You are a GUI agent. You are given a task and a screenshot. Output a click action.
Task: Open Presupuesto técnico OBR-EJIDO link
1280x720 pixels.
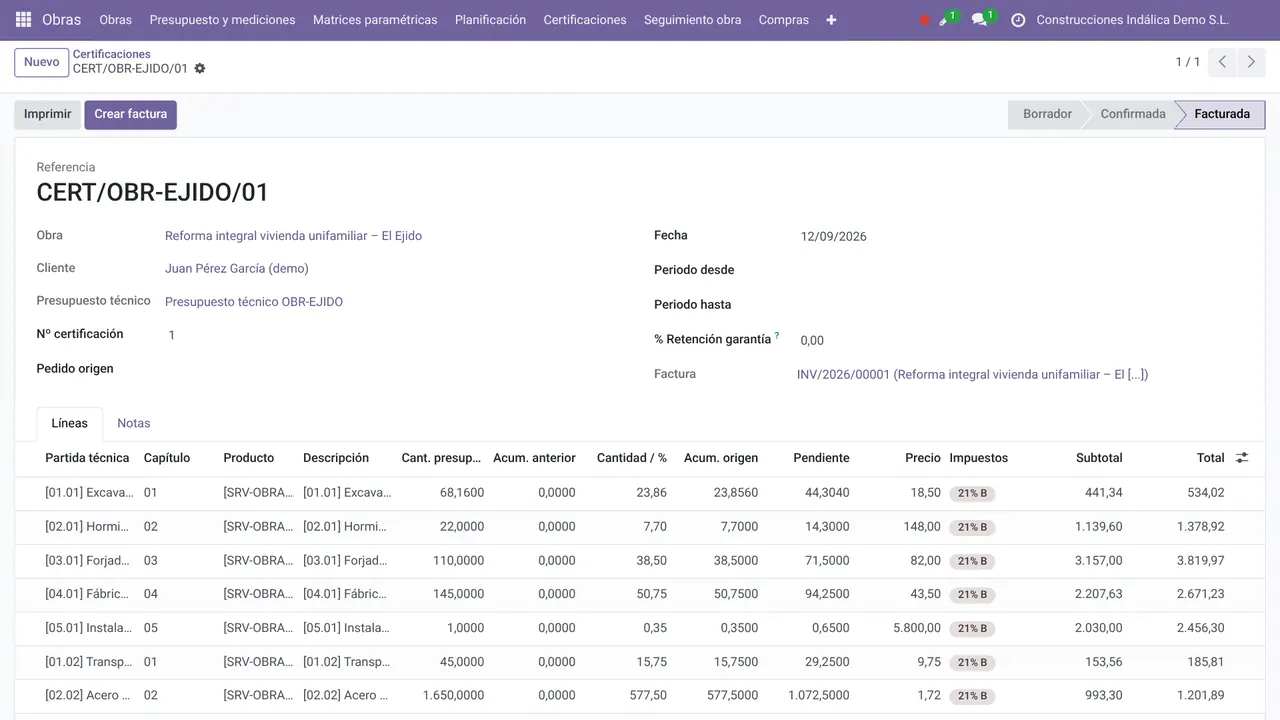(x=254, y=302)
